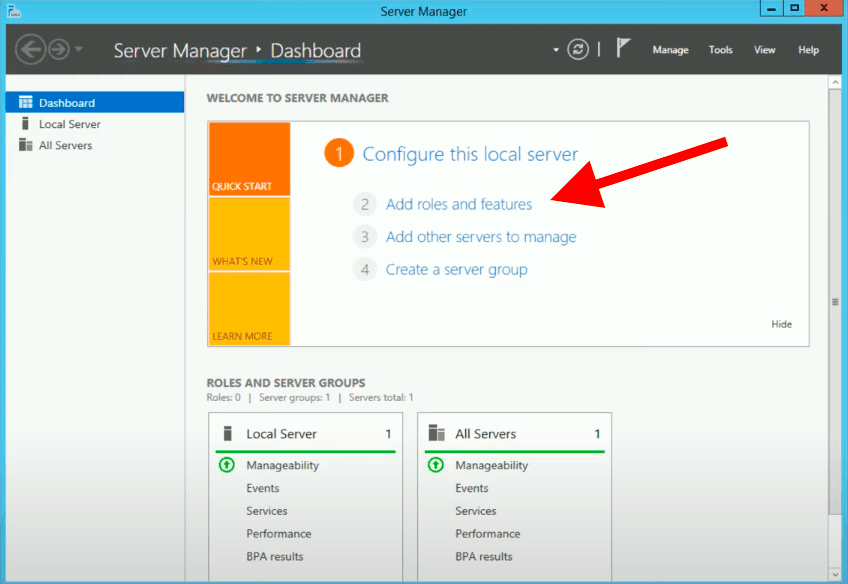Select Dashboard in the left pane
The height and width of the screenshot is (584, 848).
coord(95,102)
